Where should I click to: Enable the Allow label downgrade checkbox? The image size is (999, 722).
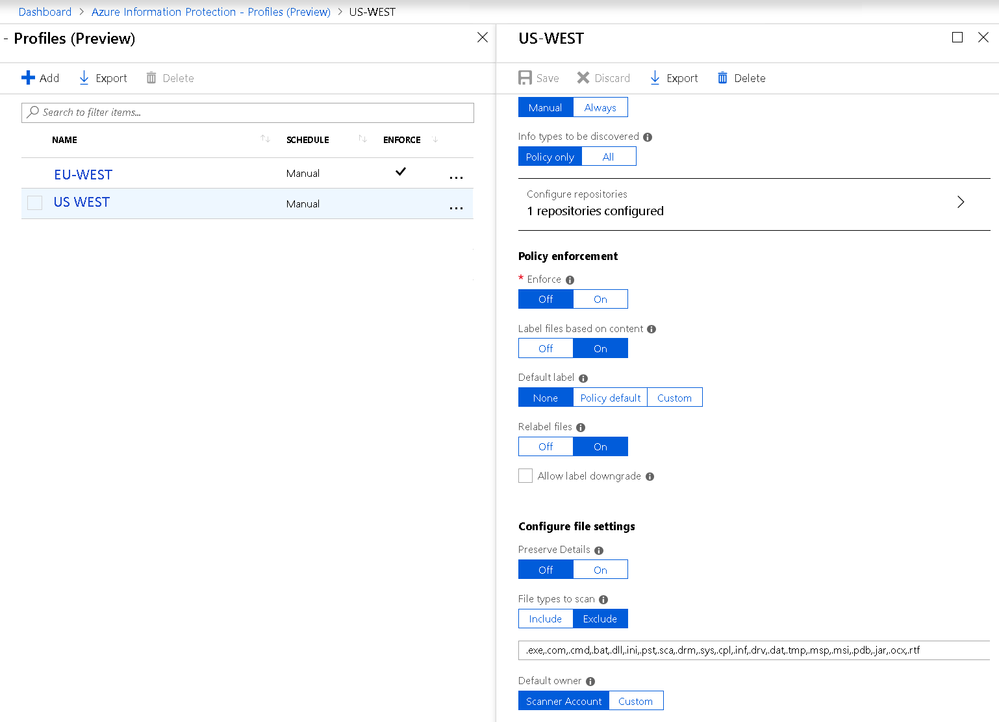[x=526, y=476]
